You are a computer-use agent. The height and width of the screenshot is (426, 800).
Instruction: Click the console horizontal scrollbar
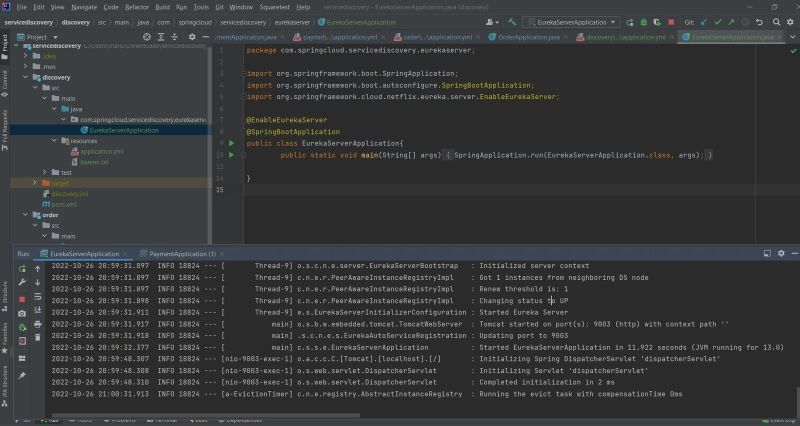(x=206, y=416)
